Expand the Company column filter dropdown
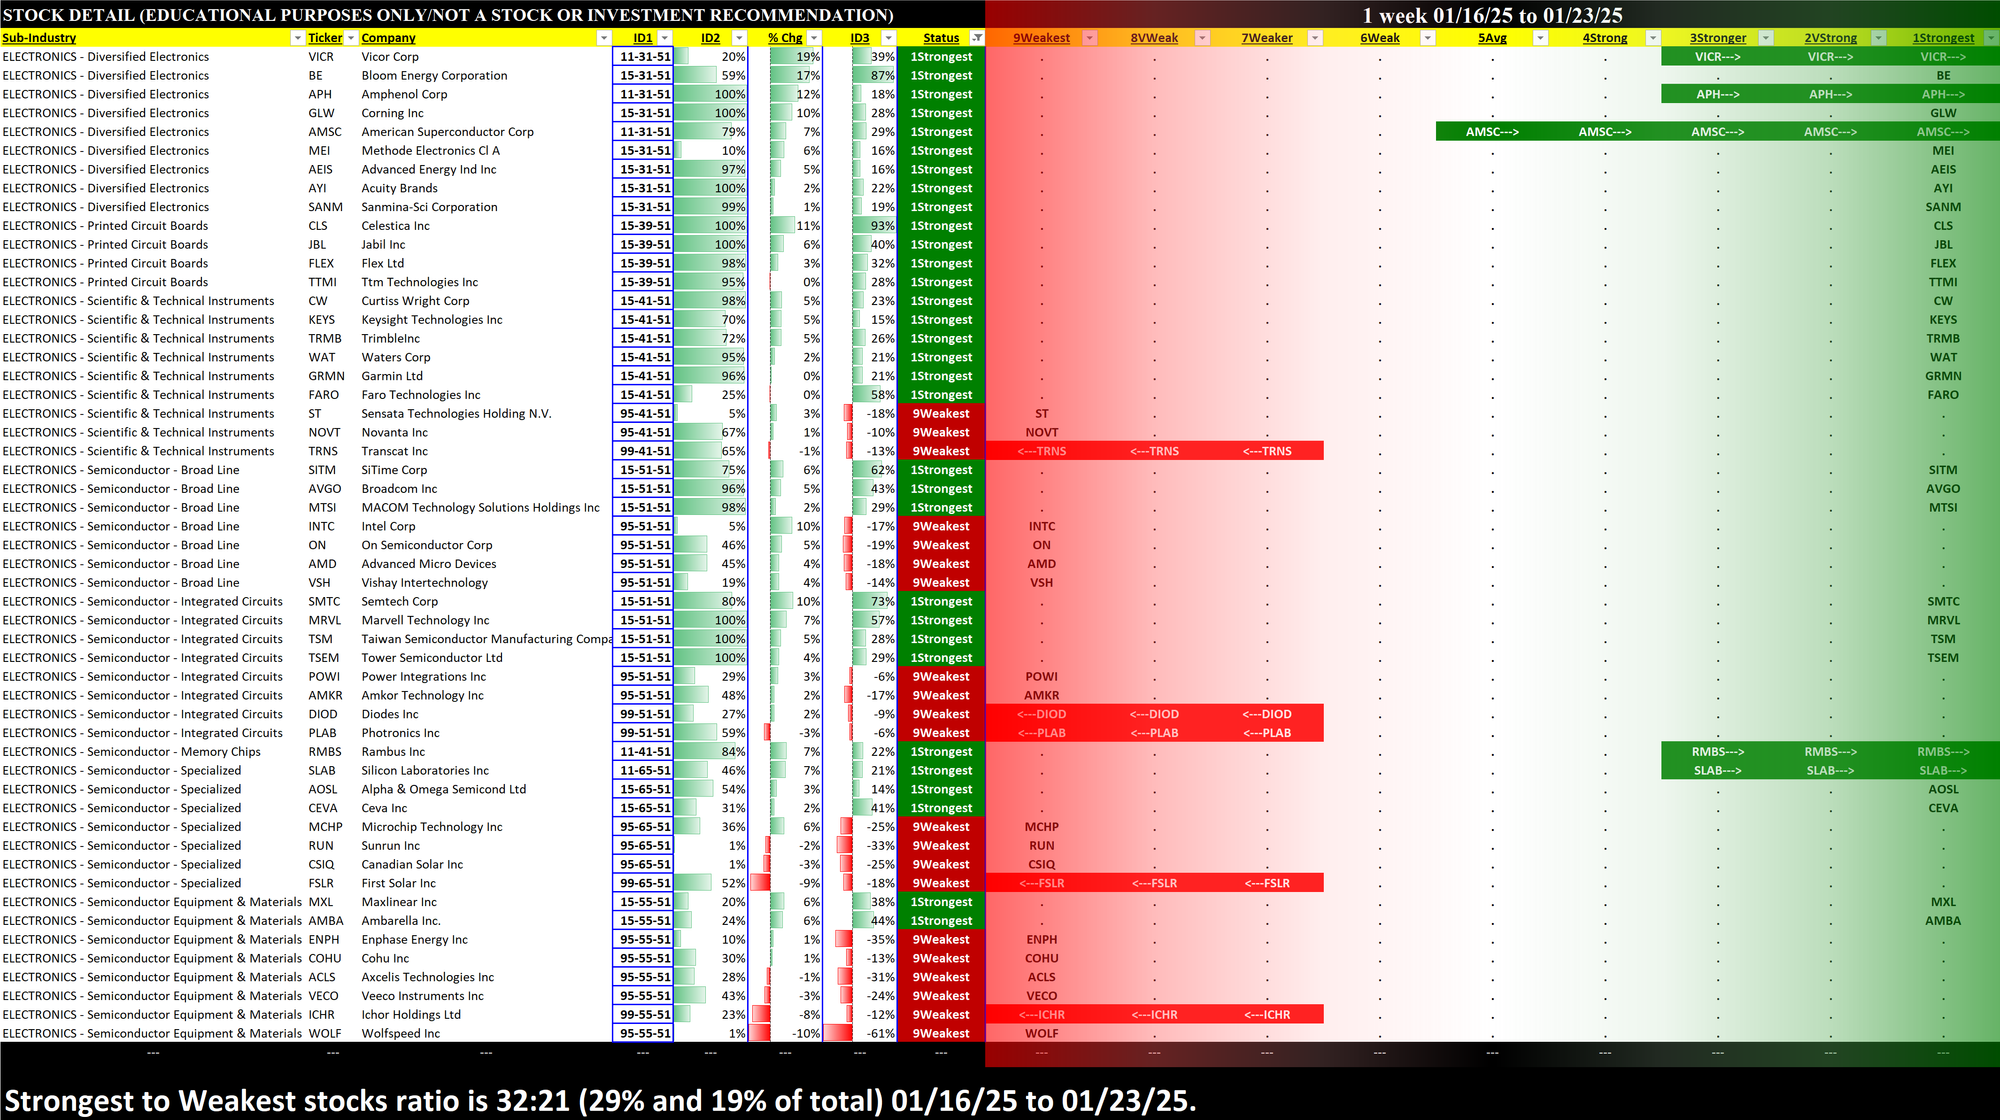 click(603, 38)
